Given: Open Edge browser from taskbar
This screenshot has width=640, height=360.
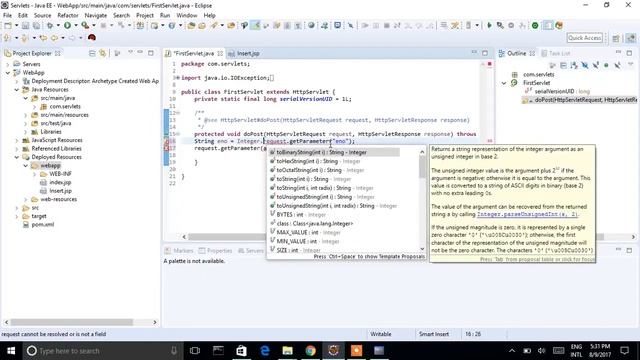Looking at the screenshot, I should click(264, 351).
